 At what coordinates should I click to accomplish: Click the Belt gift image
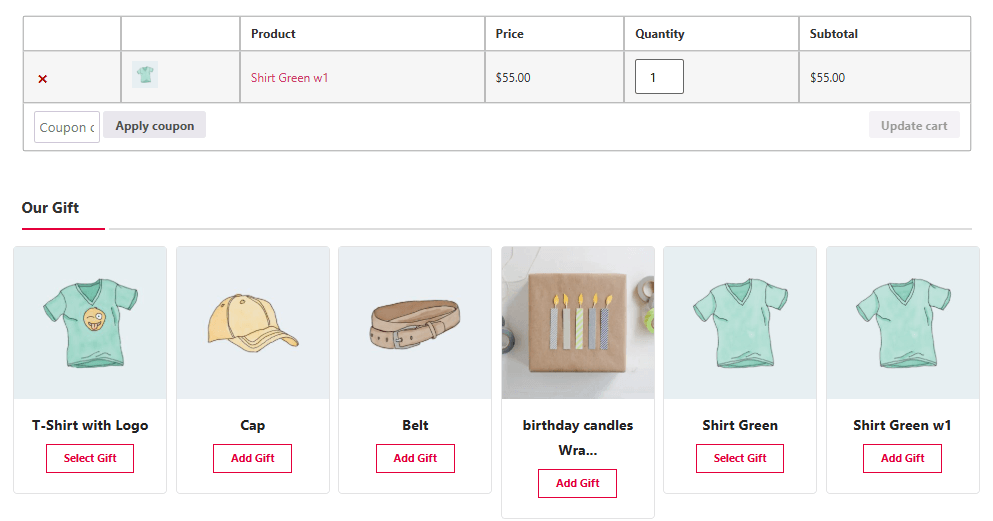(x=415, y=323)
